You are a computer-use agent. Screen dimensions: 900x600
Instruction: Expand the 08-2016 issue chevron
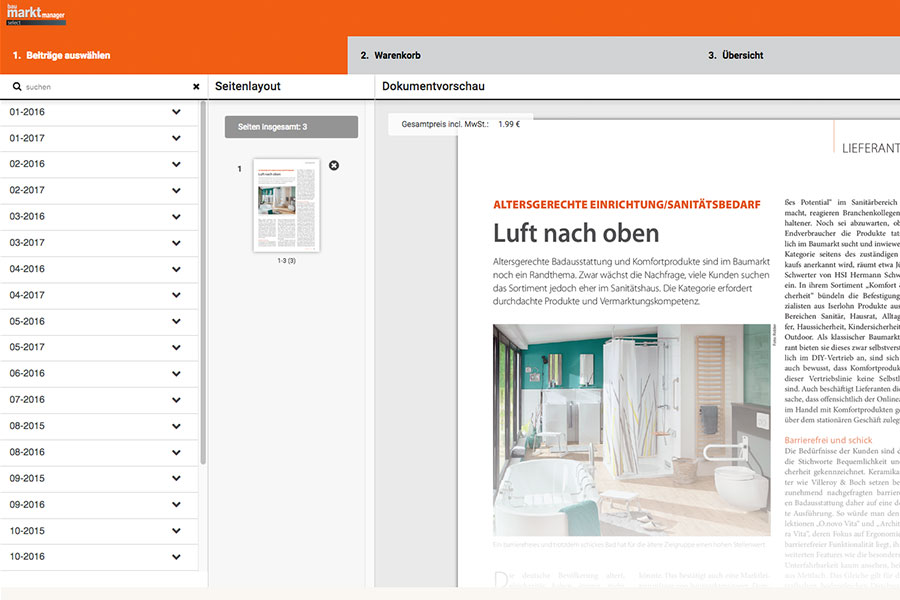[176, 452]
